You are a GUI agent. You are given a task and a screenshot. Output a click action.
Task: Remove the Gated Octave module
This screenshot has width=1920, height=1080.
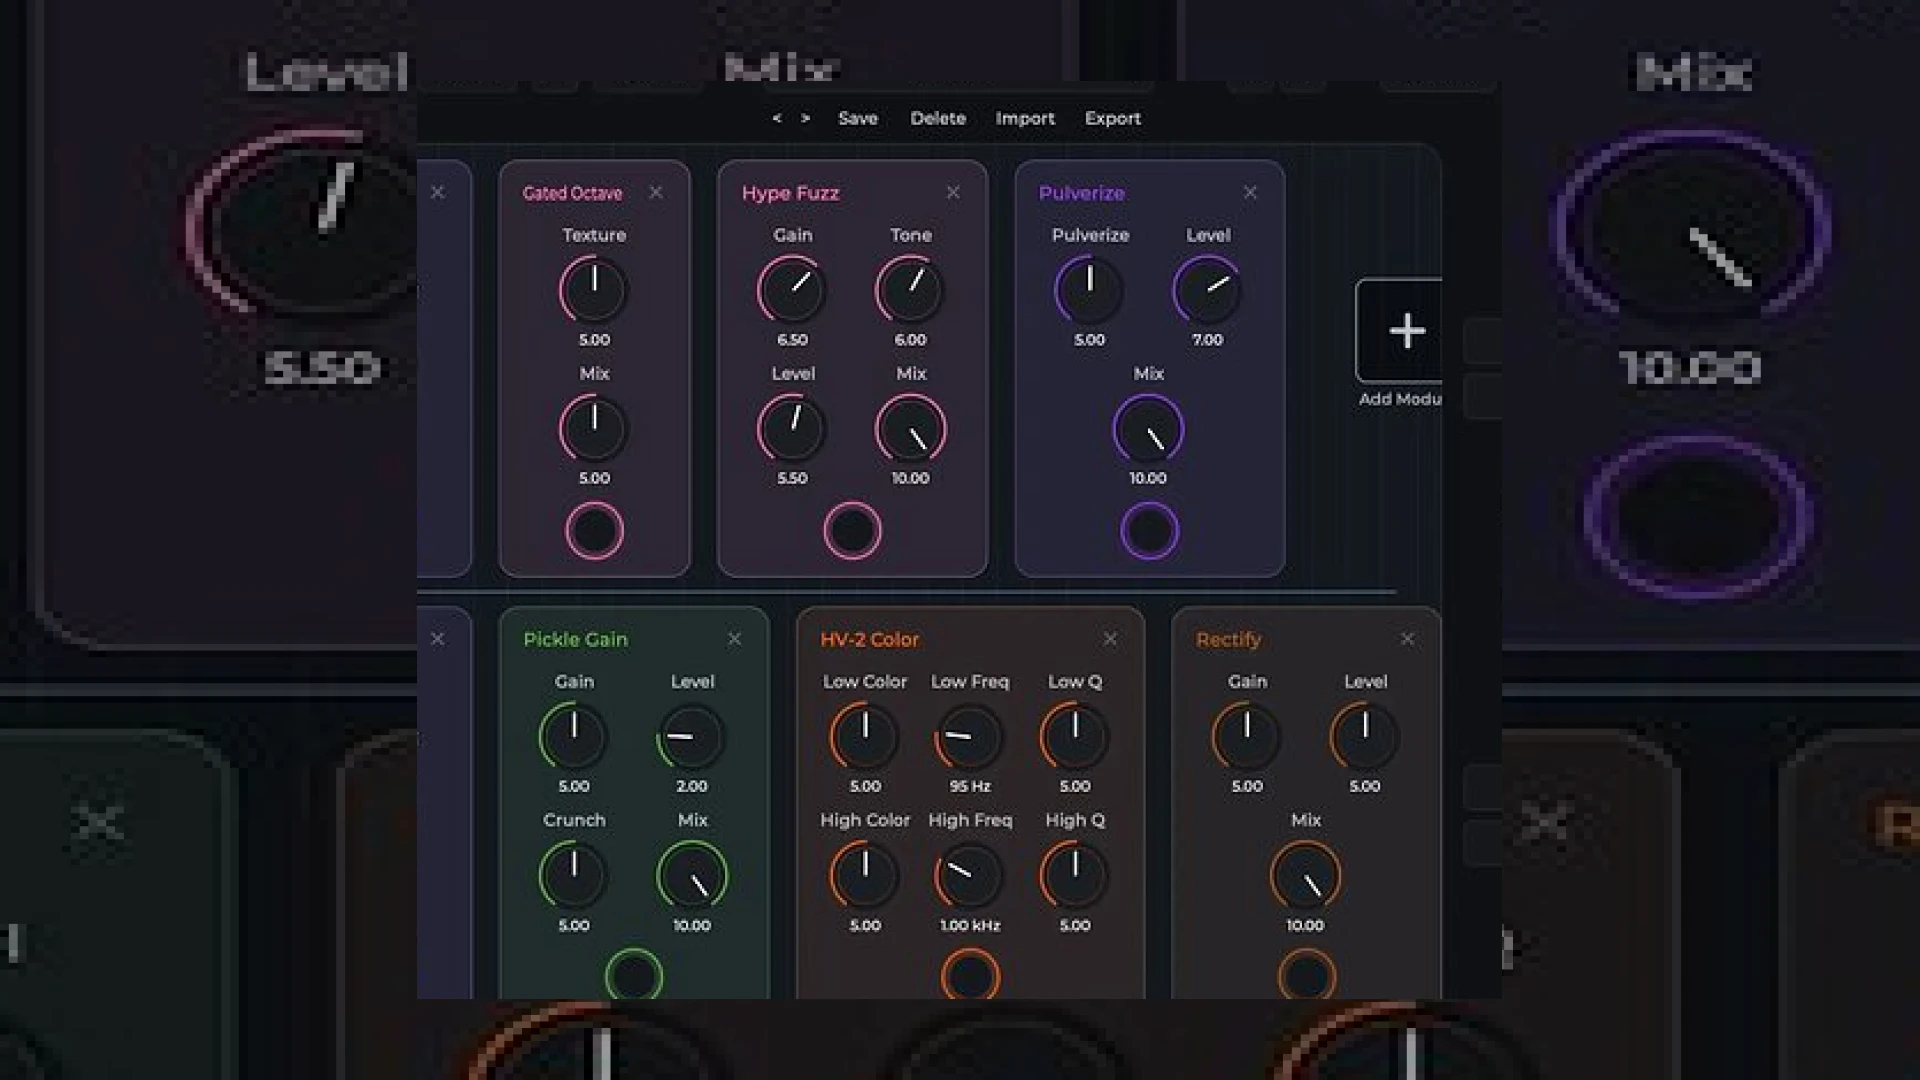tap(656, 192)
